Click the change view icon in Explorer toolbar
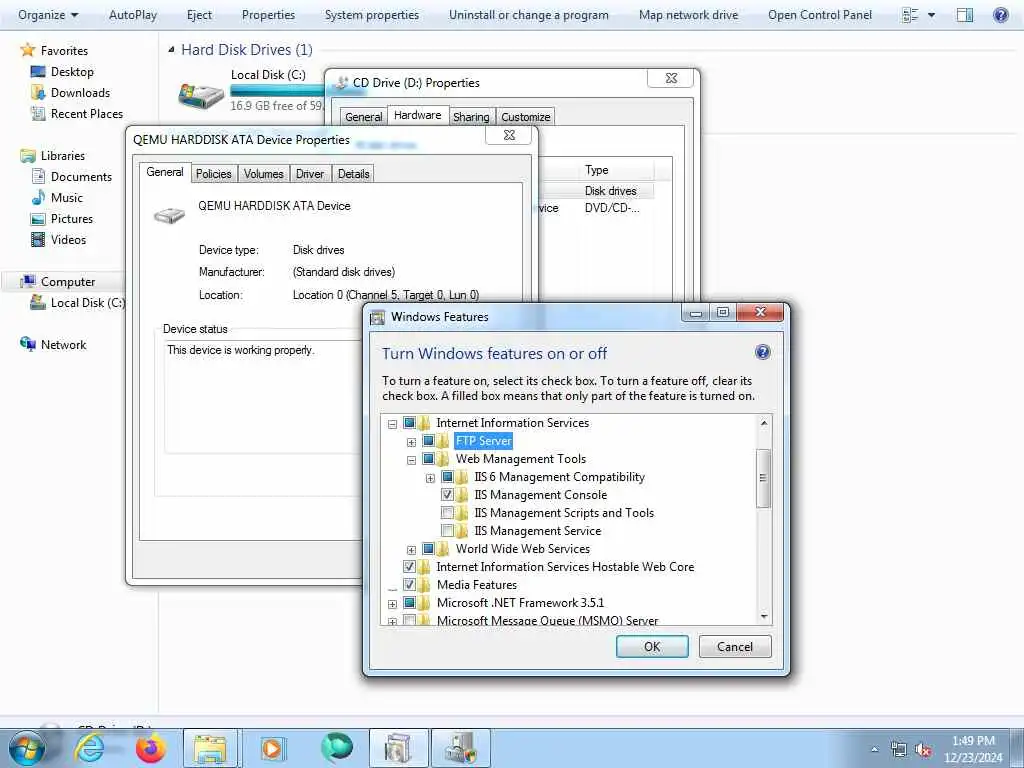The height and width of the screenshot is (768, 1024). (x=910, y=14)
